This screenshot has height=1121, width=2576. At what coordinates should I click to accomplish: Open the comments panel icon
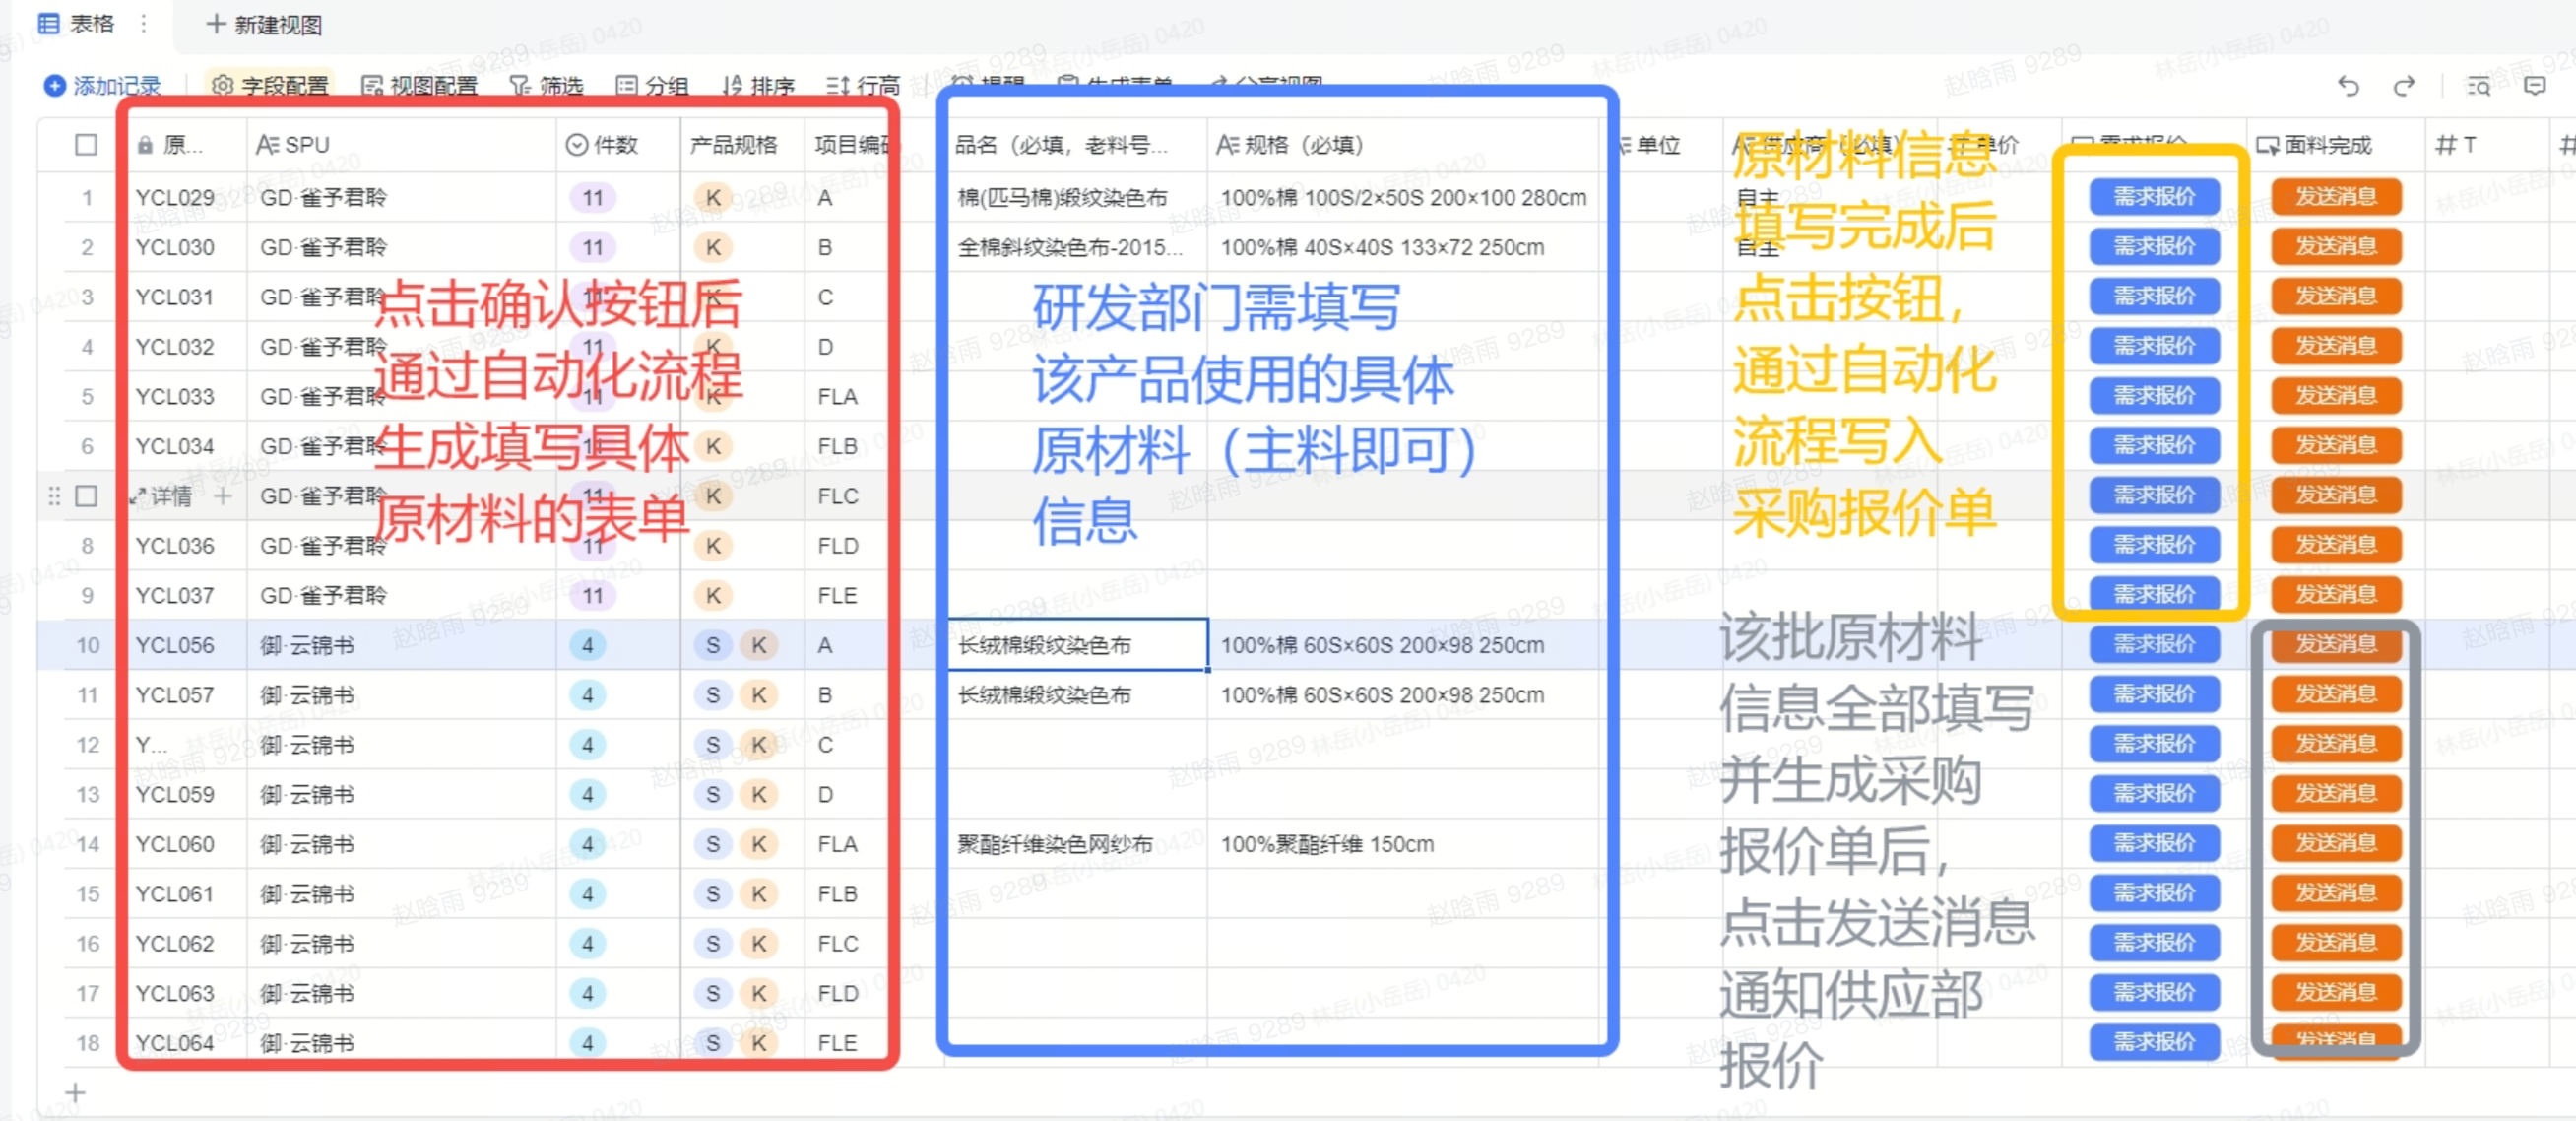tap(2534, 86)
